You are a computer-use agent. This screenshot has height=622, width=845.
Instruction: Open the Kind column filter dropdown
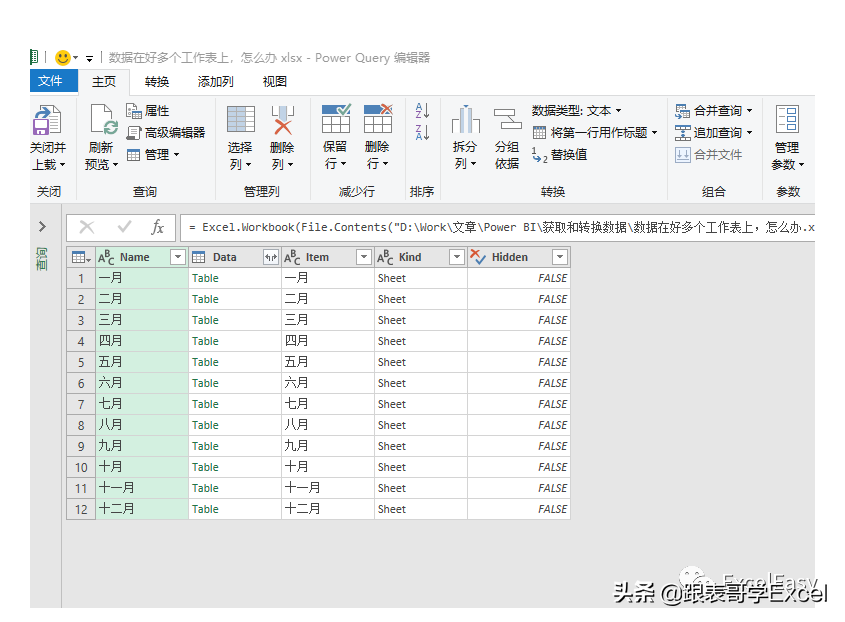pos(457,257)
